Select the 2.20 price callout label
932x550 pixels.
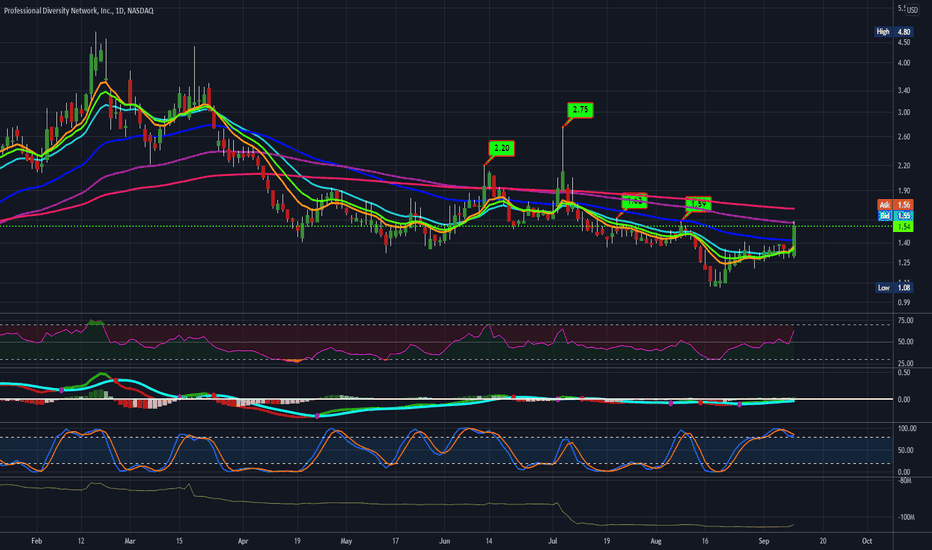tap(502, 148)
